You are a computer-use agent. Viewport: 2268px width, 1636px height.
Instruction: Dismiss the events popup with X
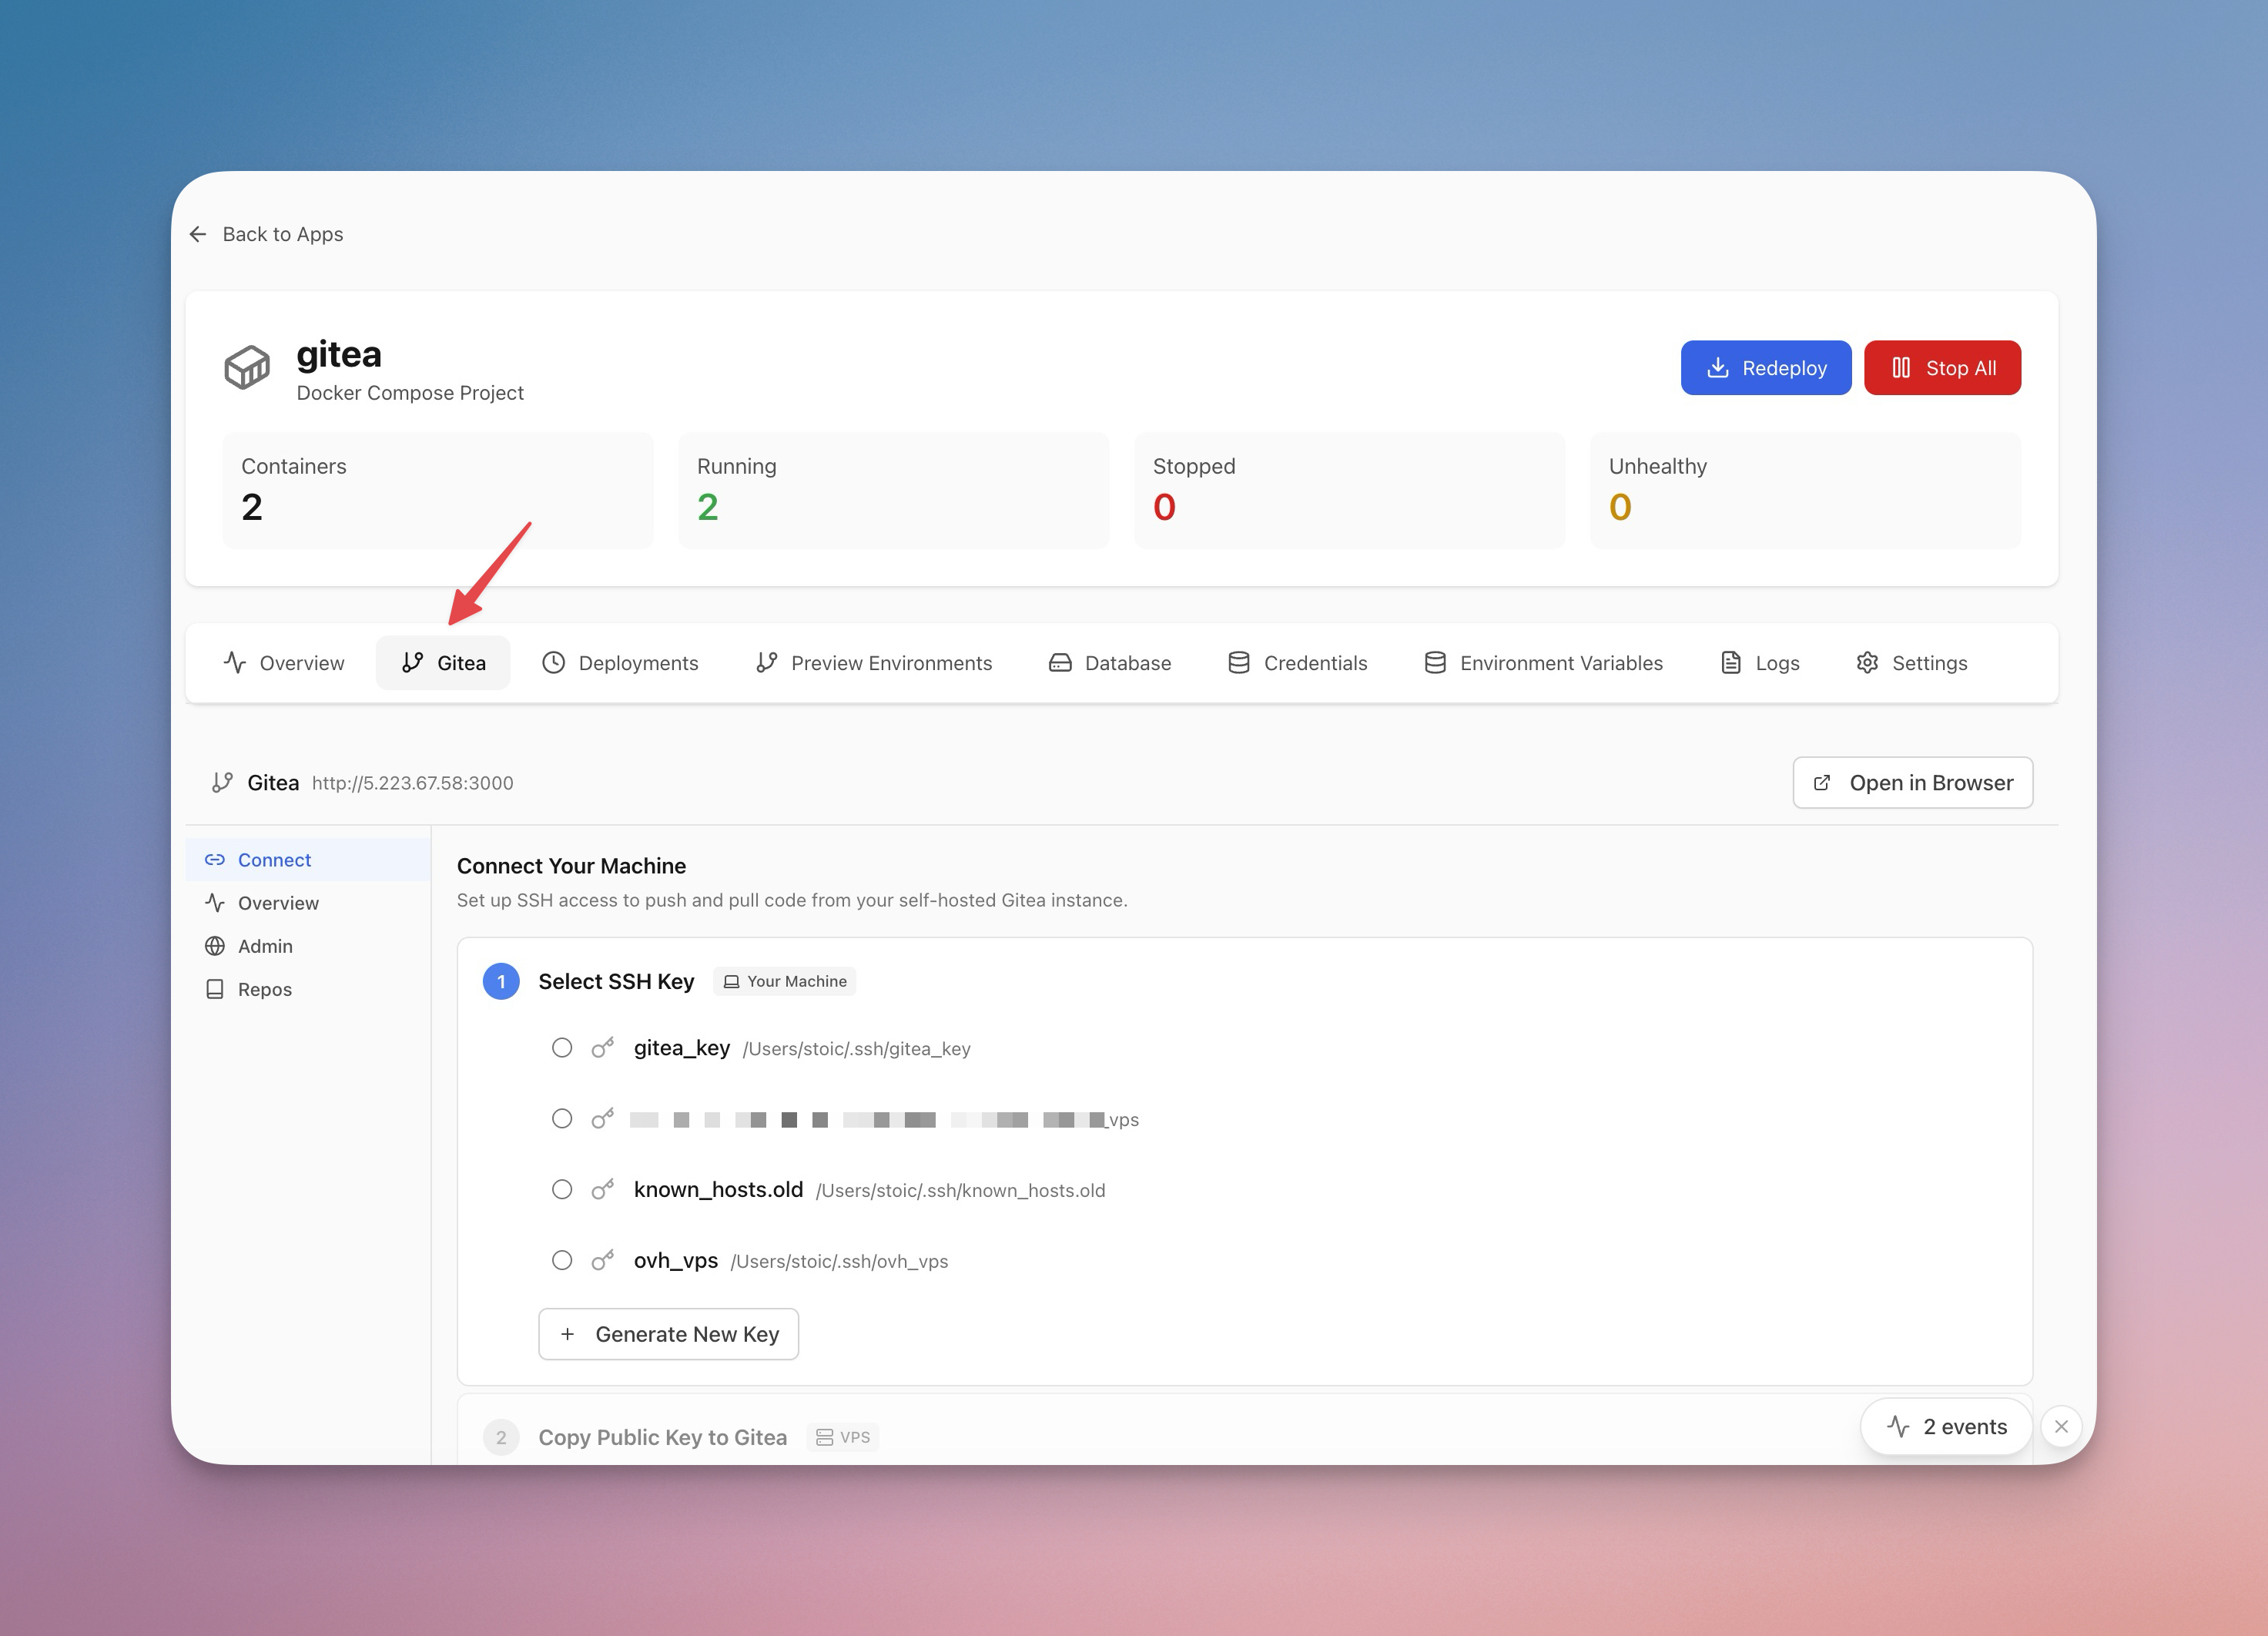(2061, 1427)
